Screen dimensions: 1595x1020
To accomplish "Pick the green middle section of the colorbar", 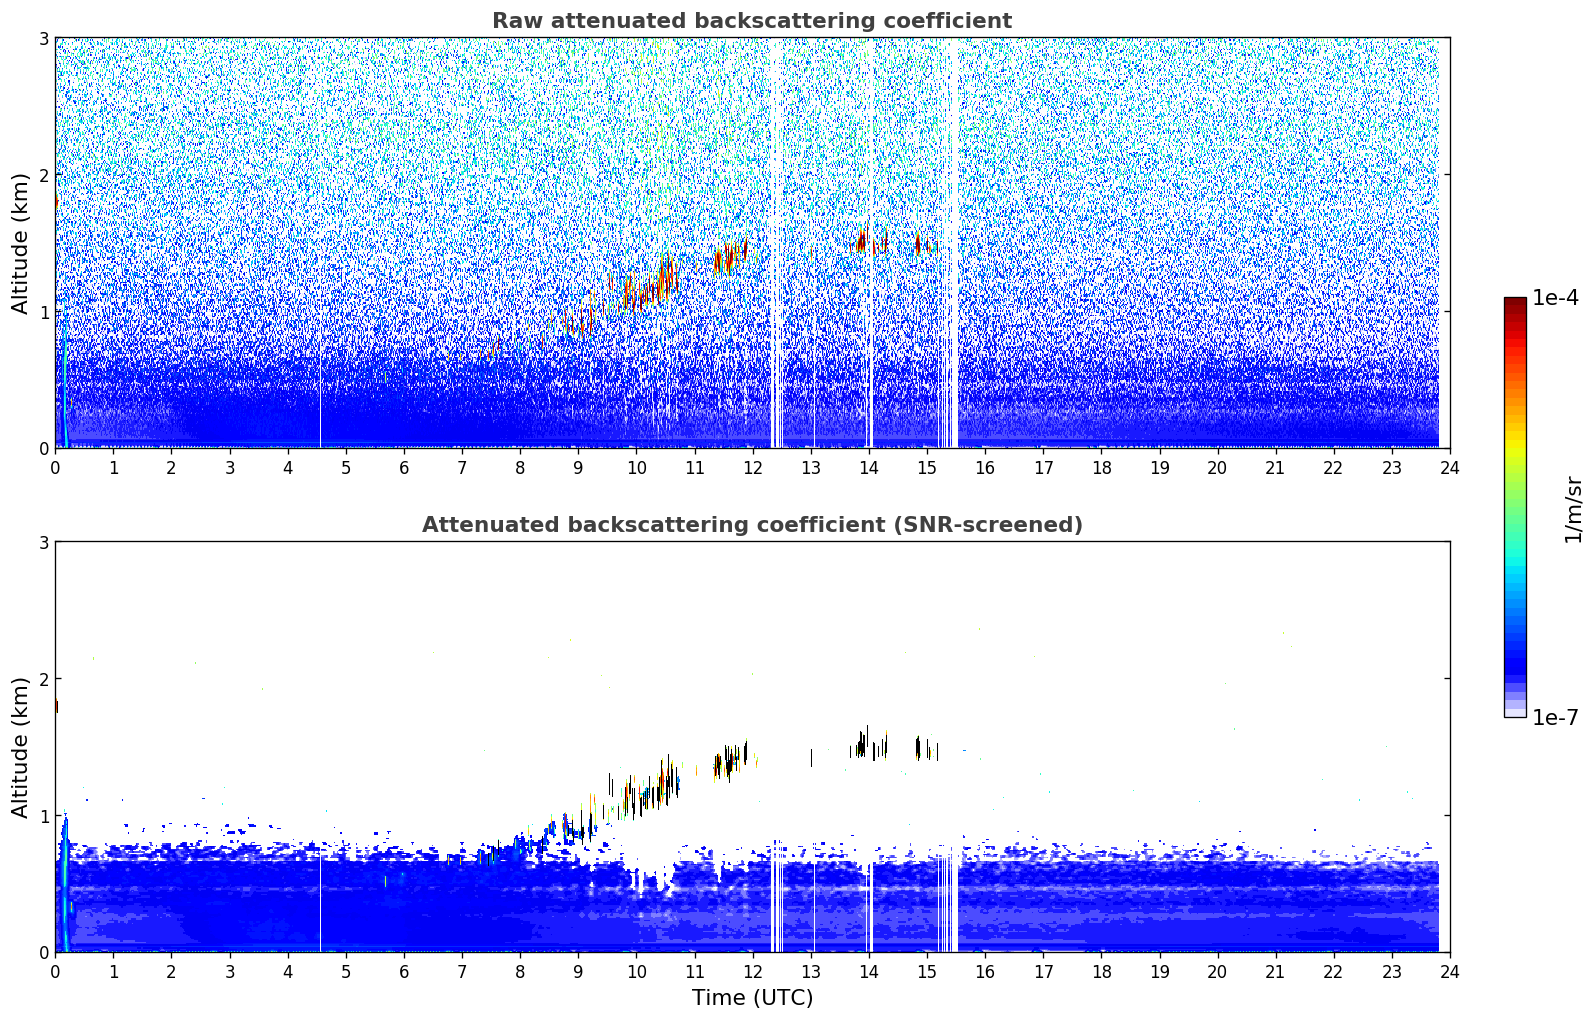I will pyautogui.click(x=1515, y=490).
